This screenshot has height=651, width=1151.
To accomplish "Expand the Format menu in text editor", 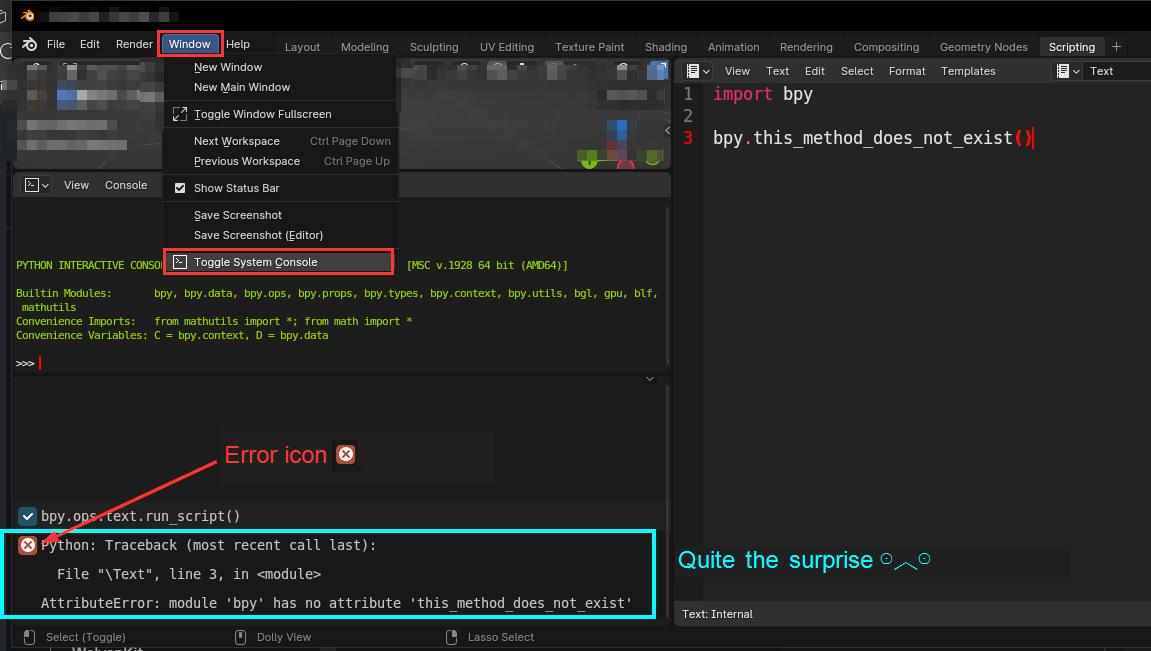I will click(907, 71).
